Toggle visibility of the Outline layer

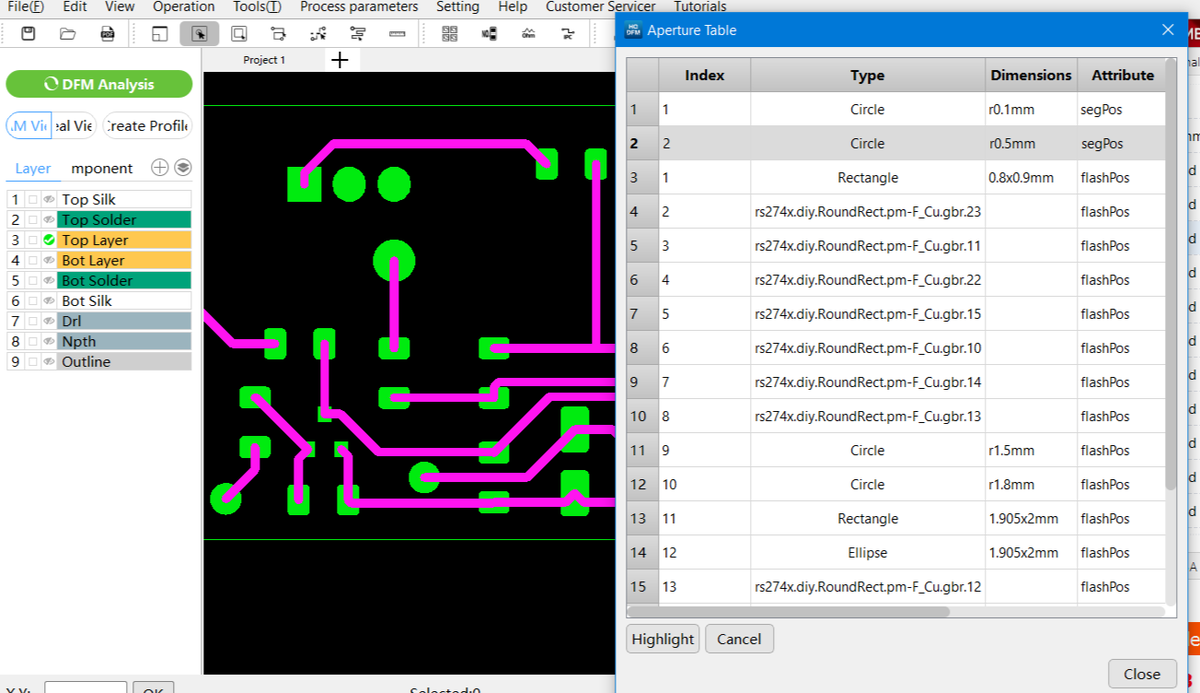point(48,362)
